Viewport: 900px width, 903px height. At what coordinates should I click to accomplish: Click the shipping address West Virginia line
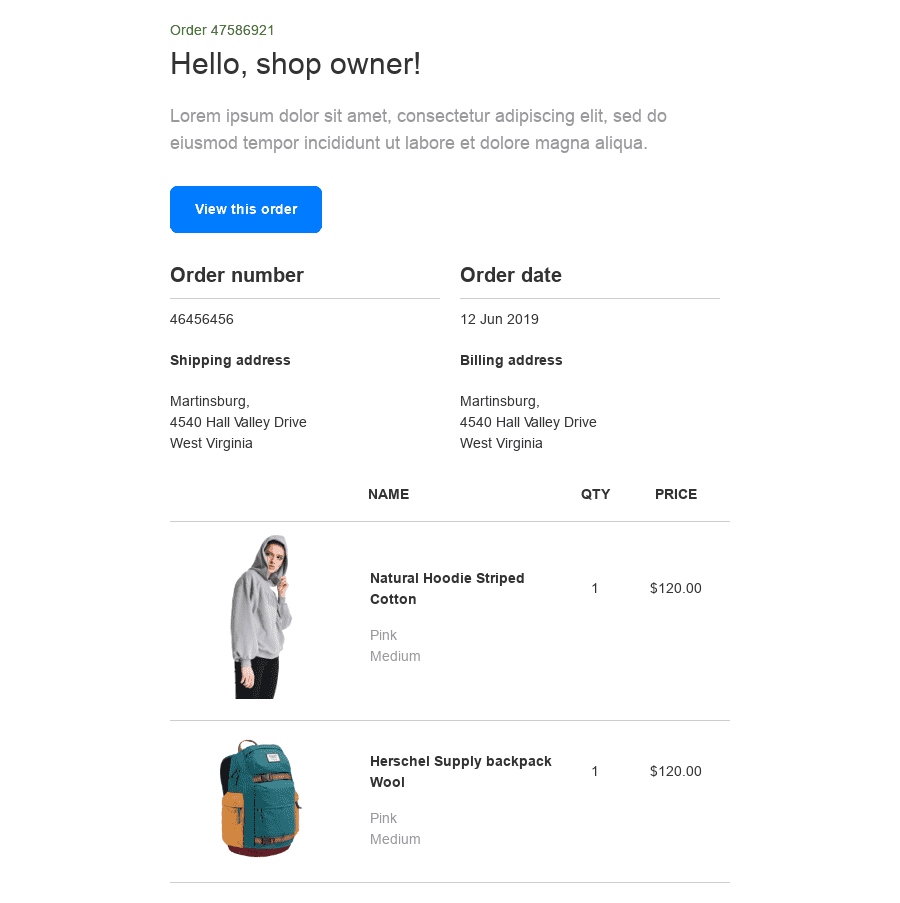[x=211, y=443]
